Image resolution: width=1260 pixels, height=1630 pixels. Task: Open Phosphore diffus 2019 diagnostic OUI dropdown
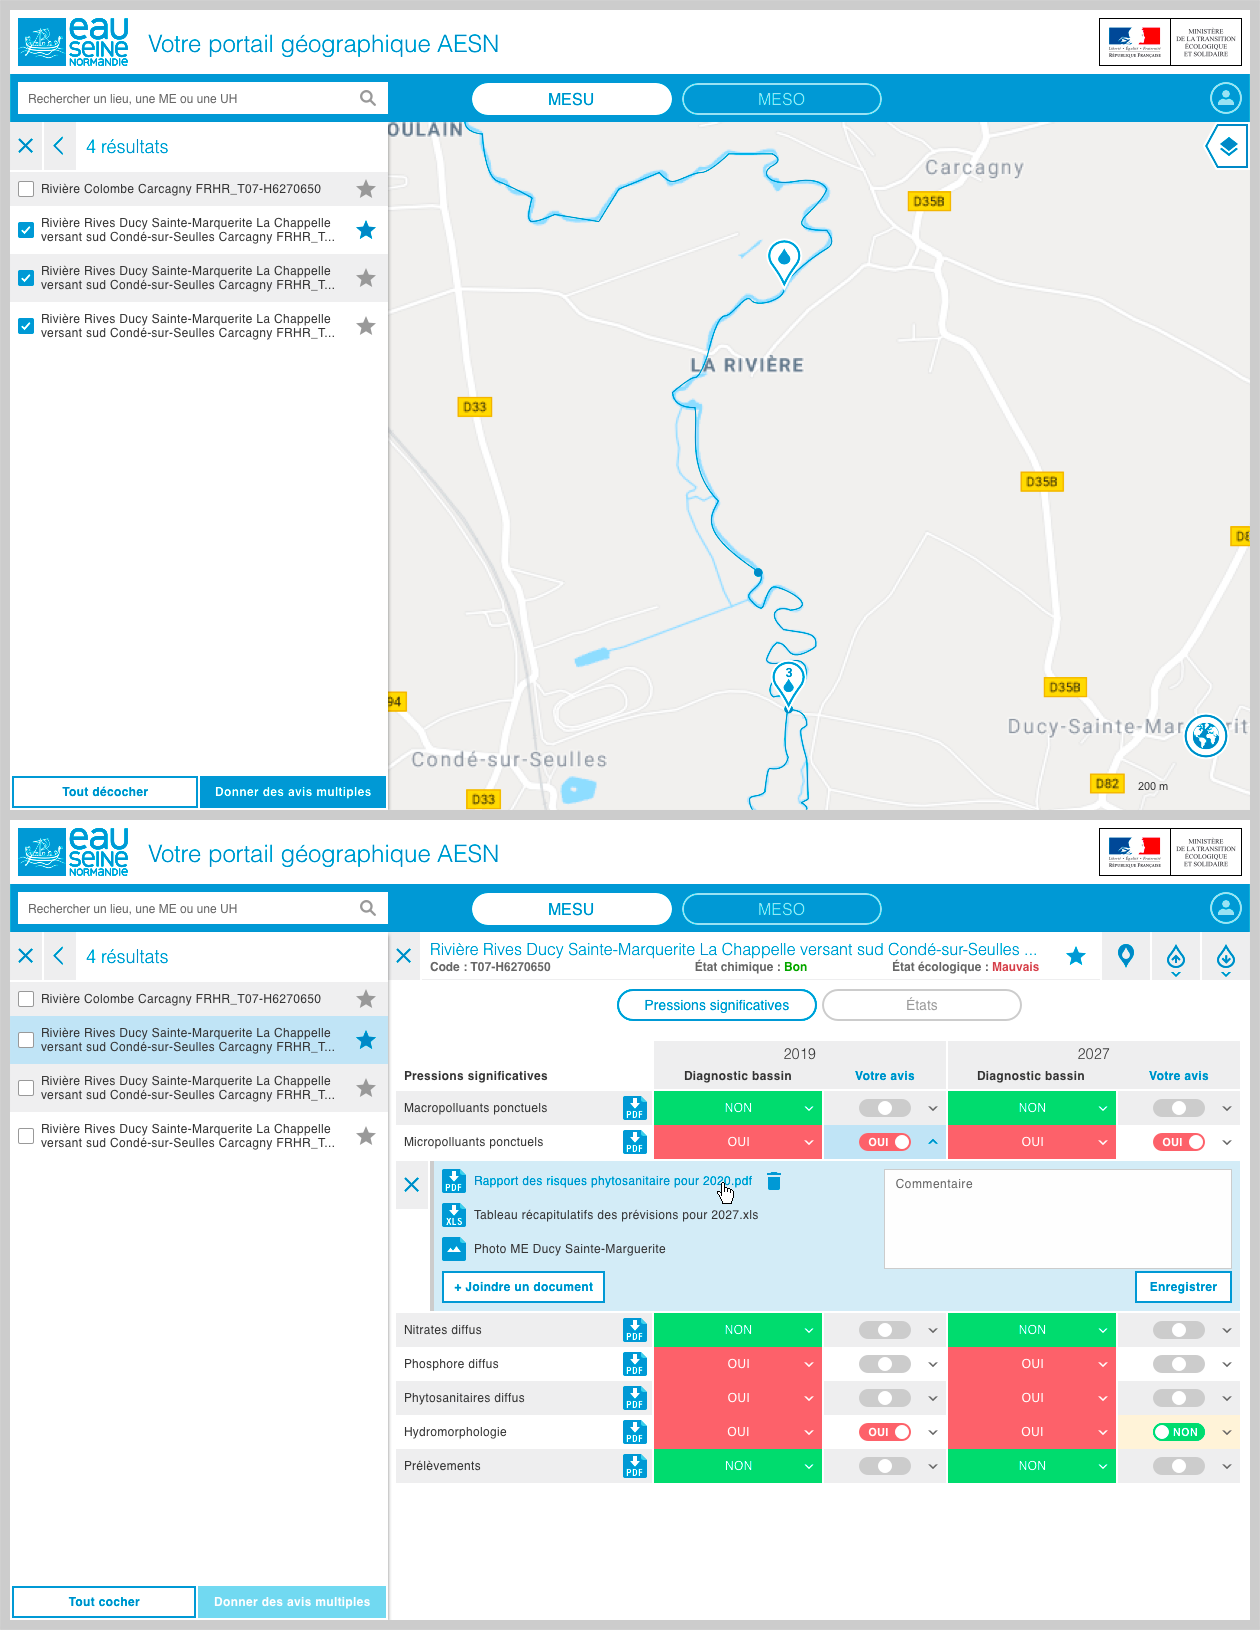tap(738, 1364)
